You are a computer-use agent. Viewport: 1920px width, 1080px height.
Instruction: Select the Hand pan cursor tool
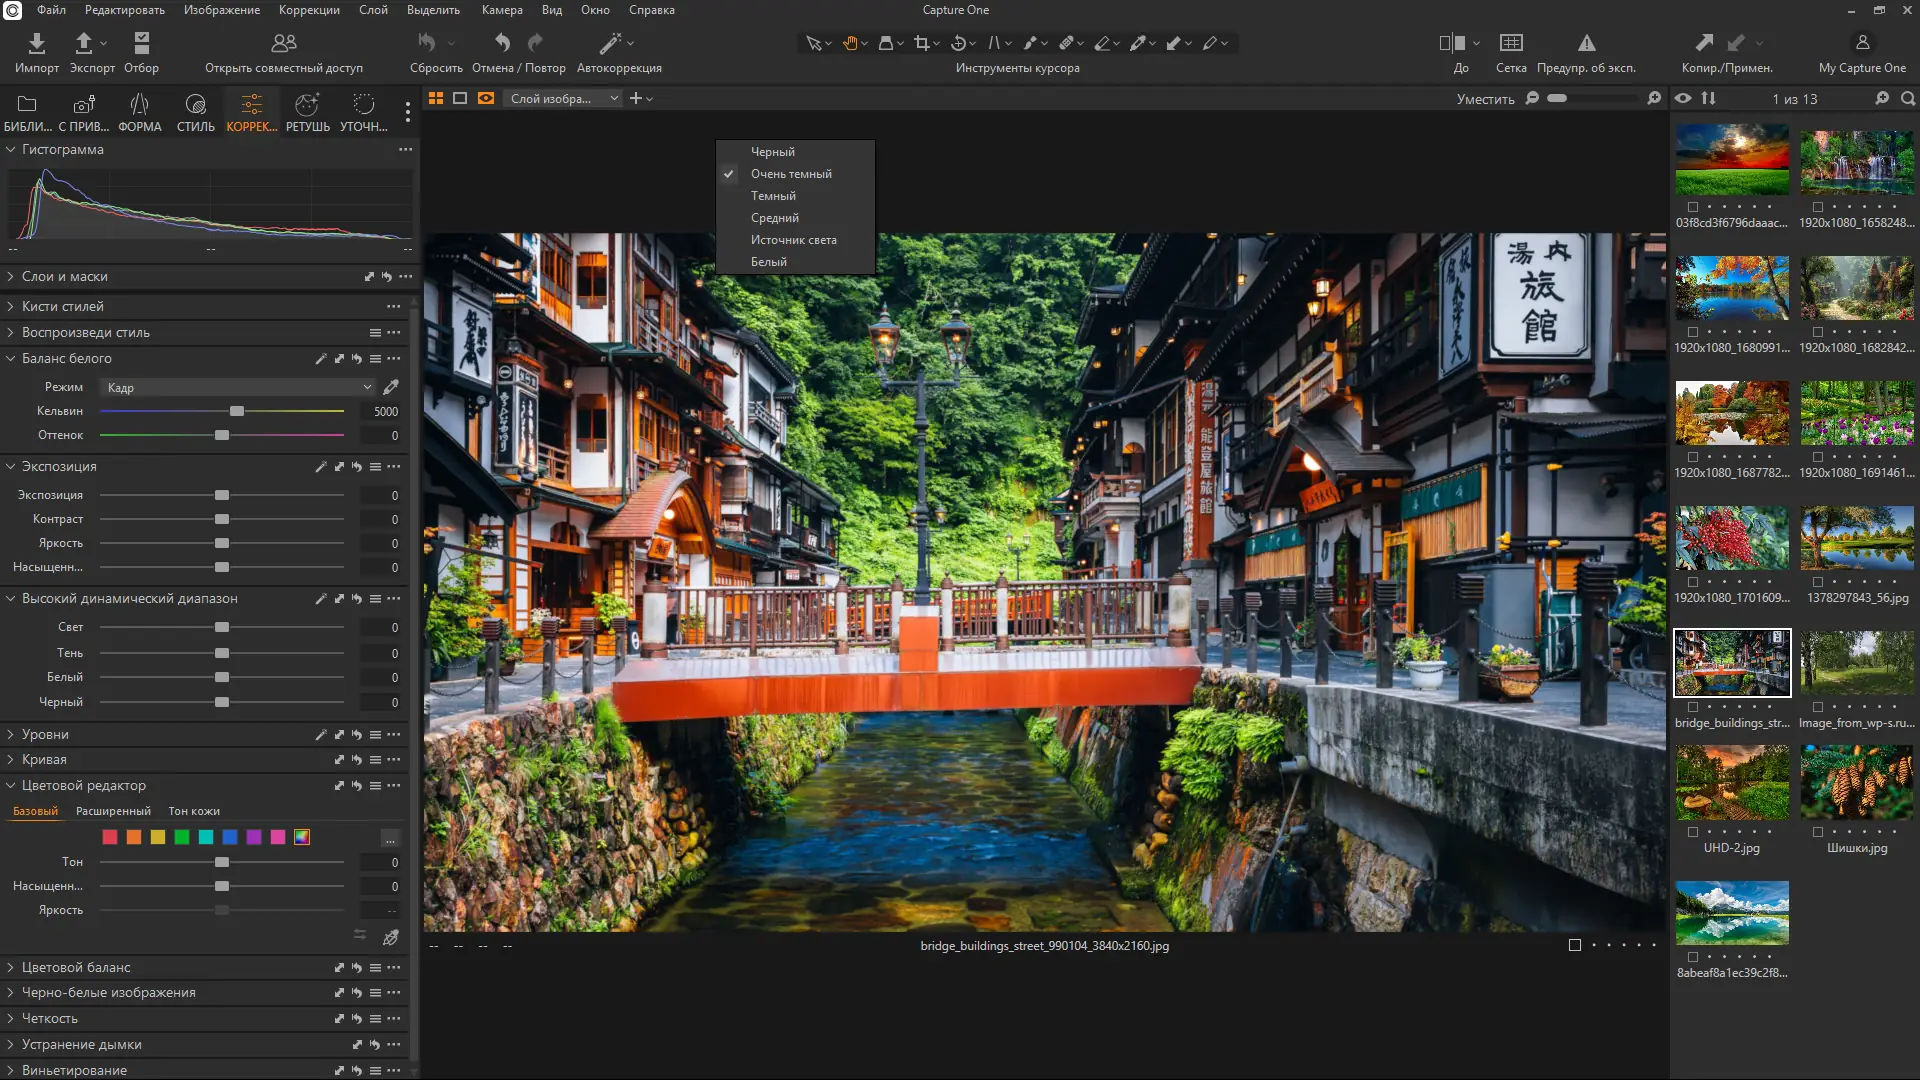coord(850,43)
